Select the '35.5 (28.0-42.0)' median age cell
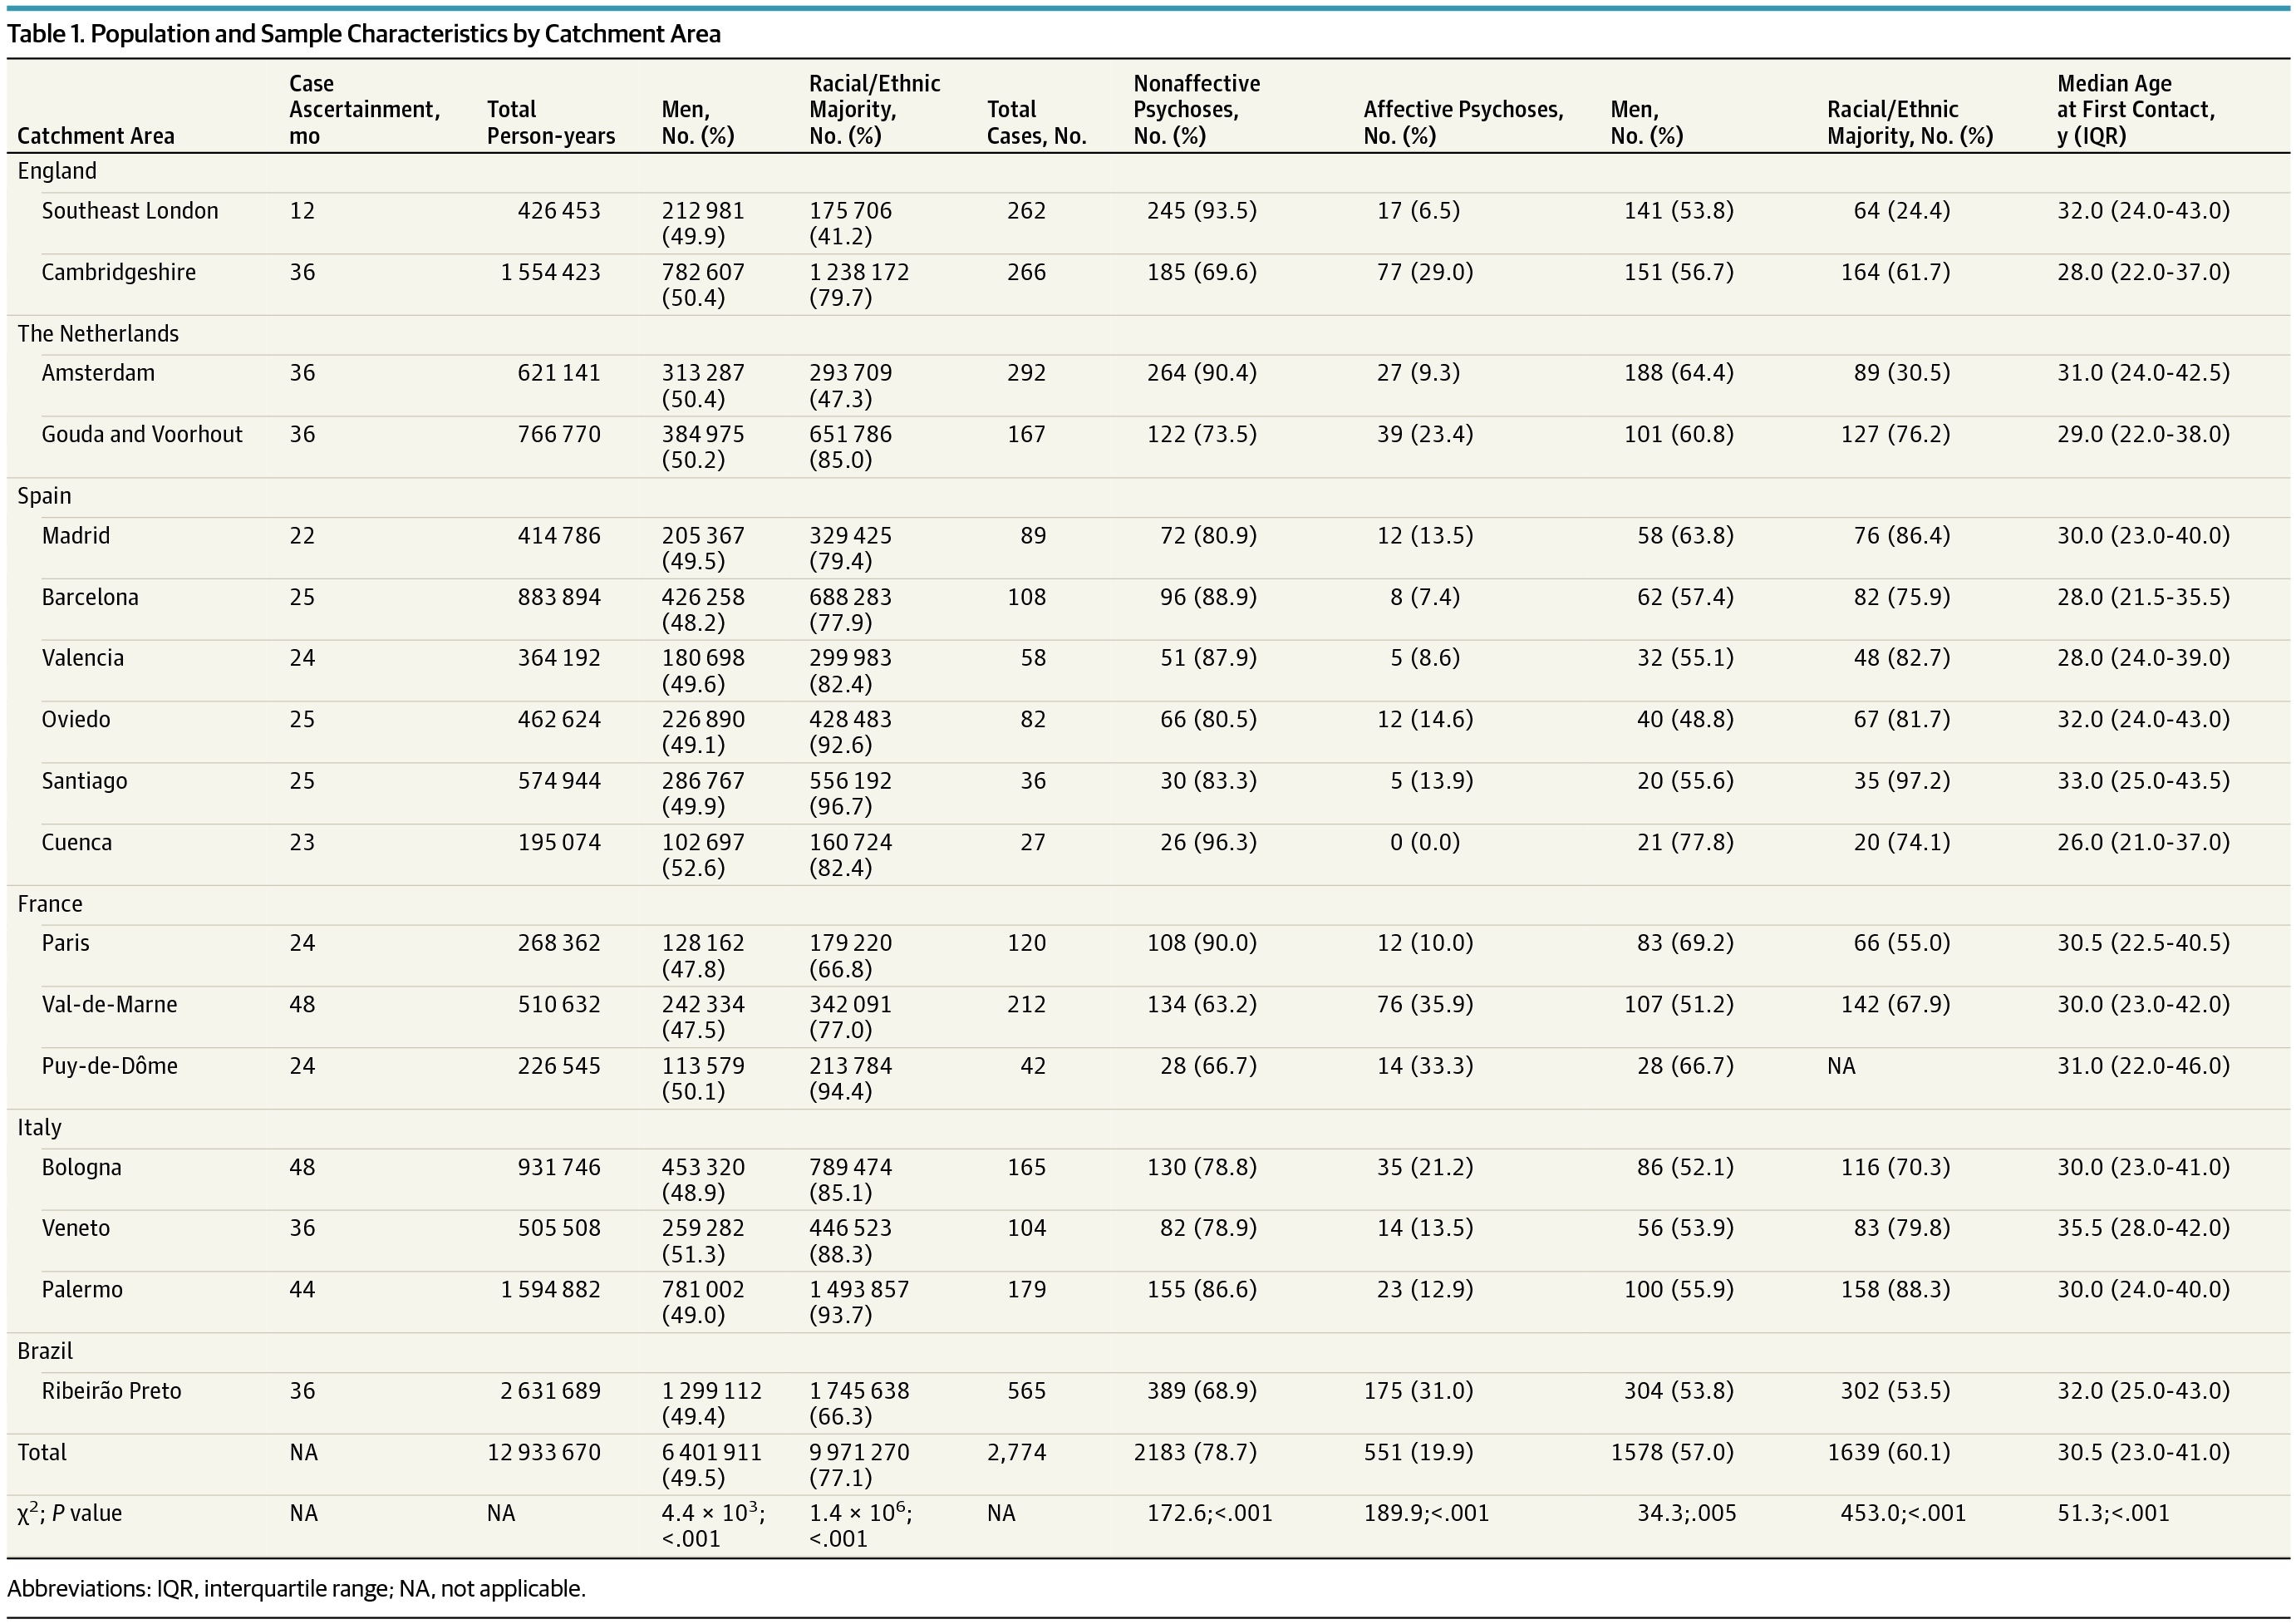Image resolution: width=2296 pixels, height=1624 pixels. 2144,1228
